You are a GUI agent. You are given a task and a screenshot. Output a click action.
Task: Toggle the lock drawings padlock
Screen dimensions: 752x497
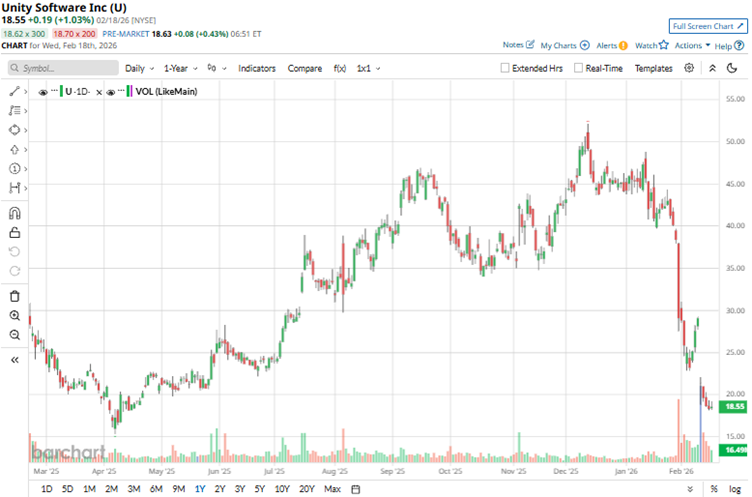[14, 233]
